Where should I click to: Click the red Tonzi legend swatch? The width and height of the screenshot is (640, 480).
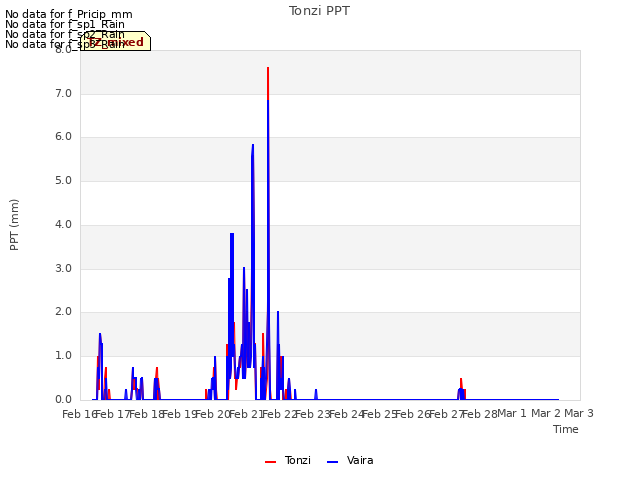coord(270,462)
